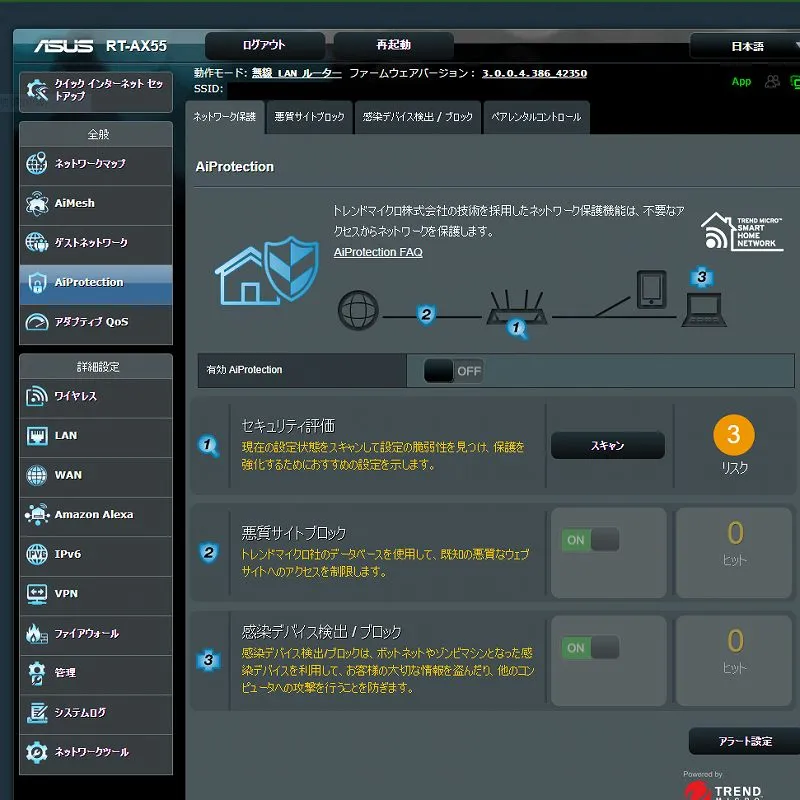Click the Wireless signal icon

coord(37,396)
